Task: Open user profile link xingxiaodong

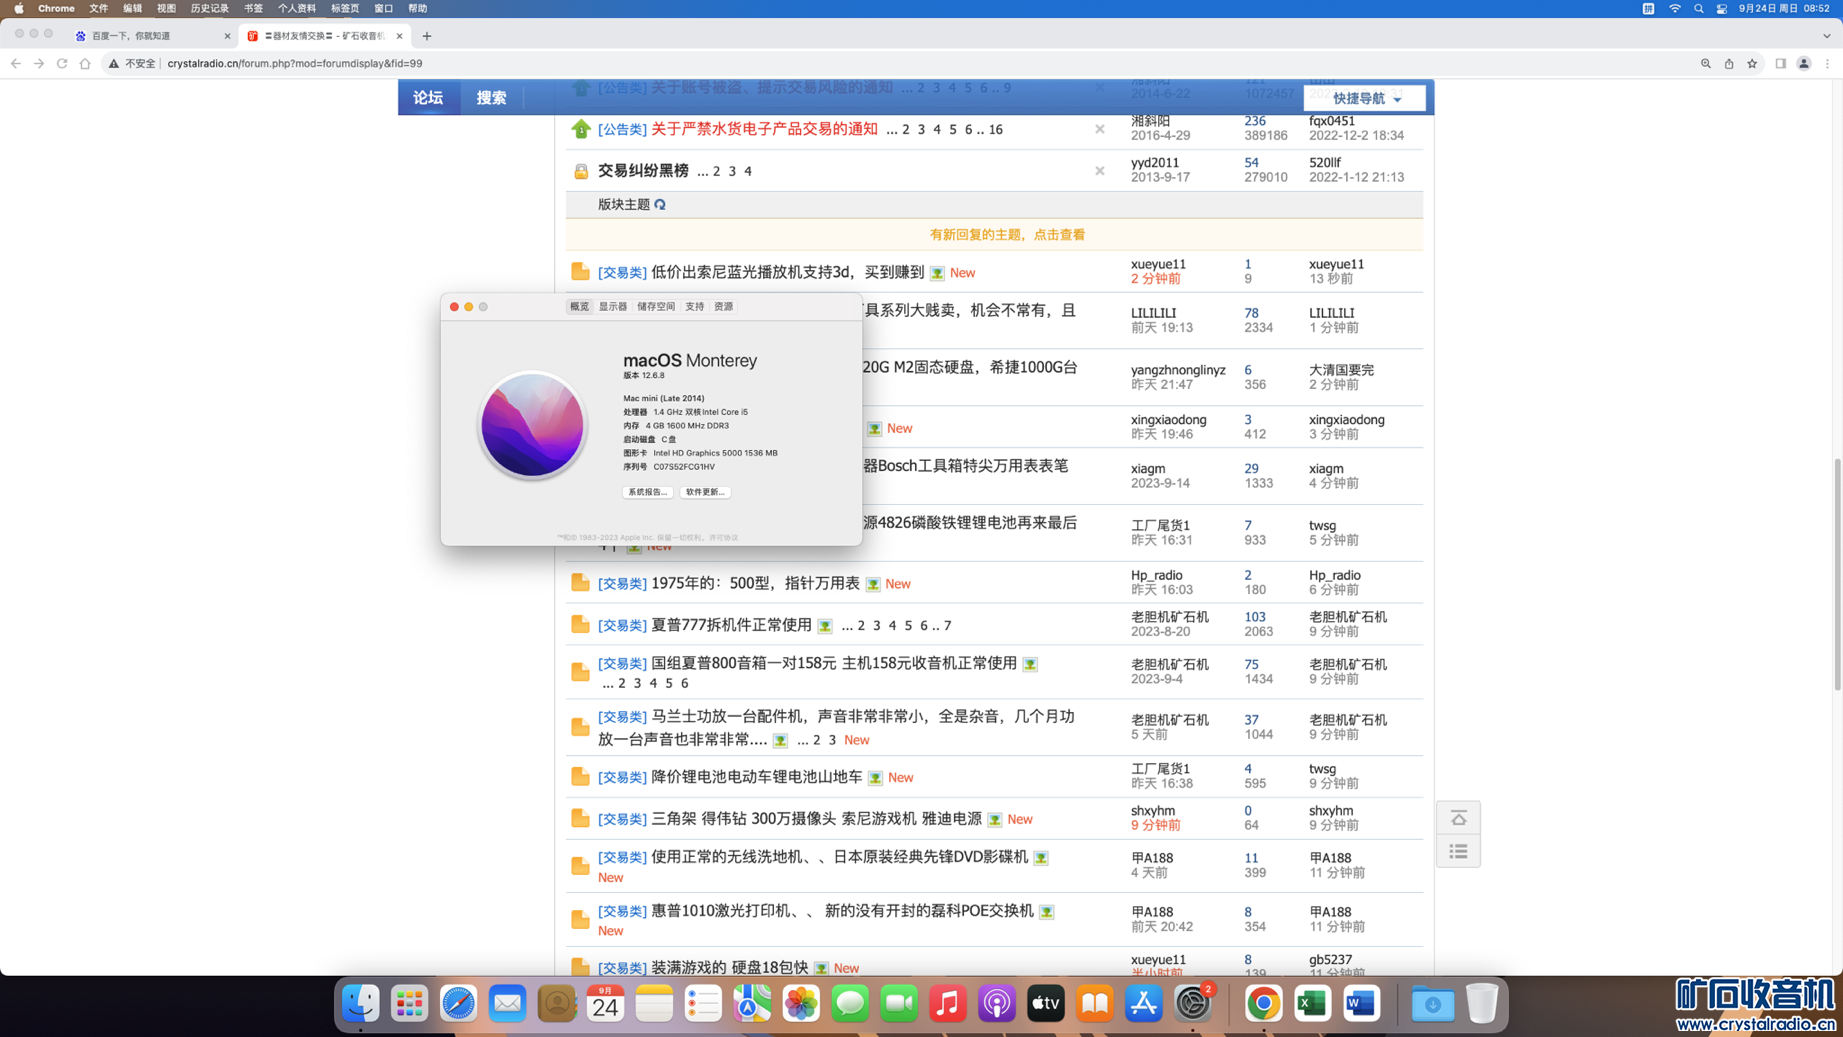Action: [1168, 419]
